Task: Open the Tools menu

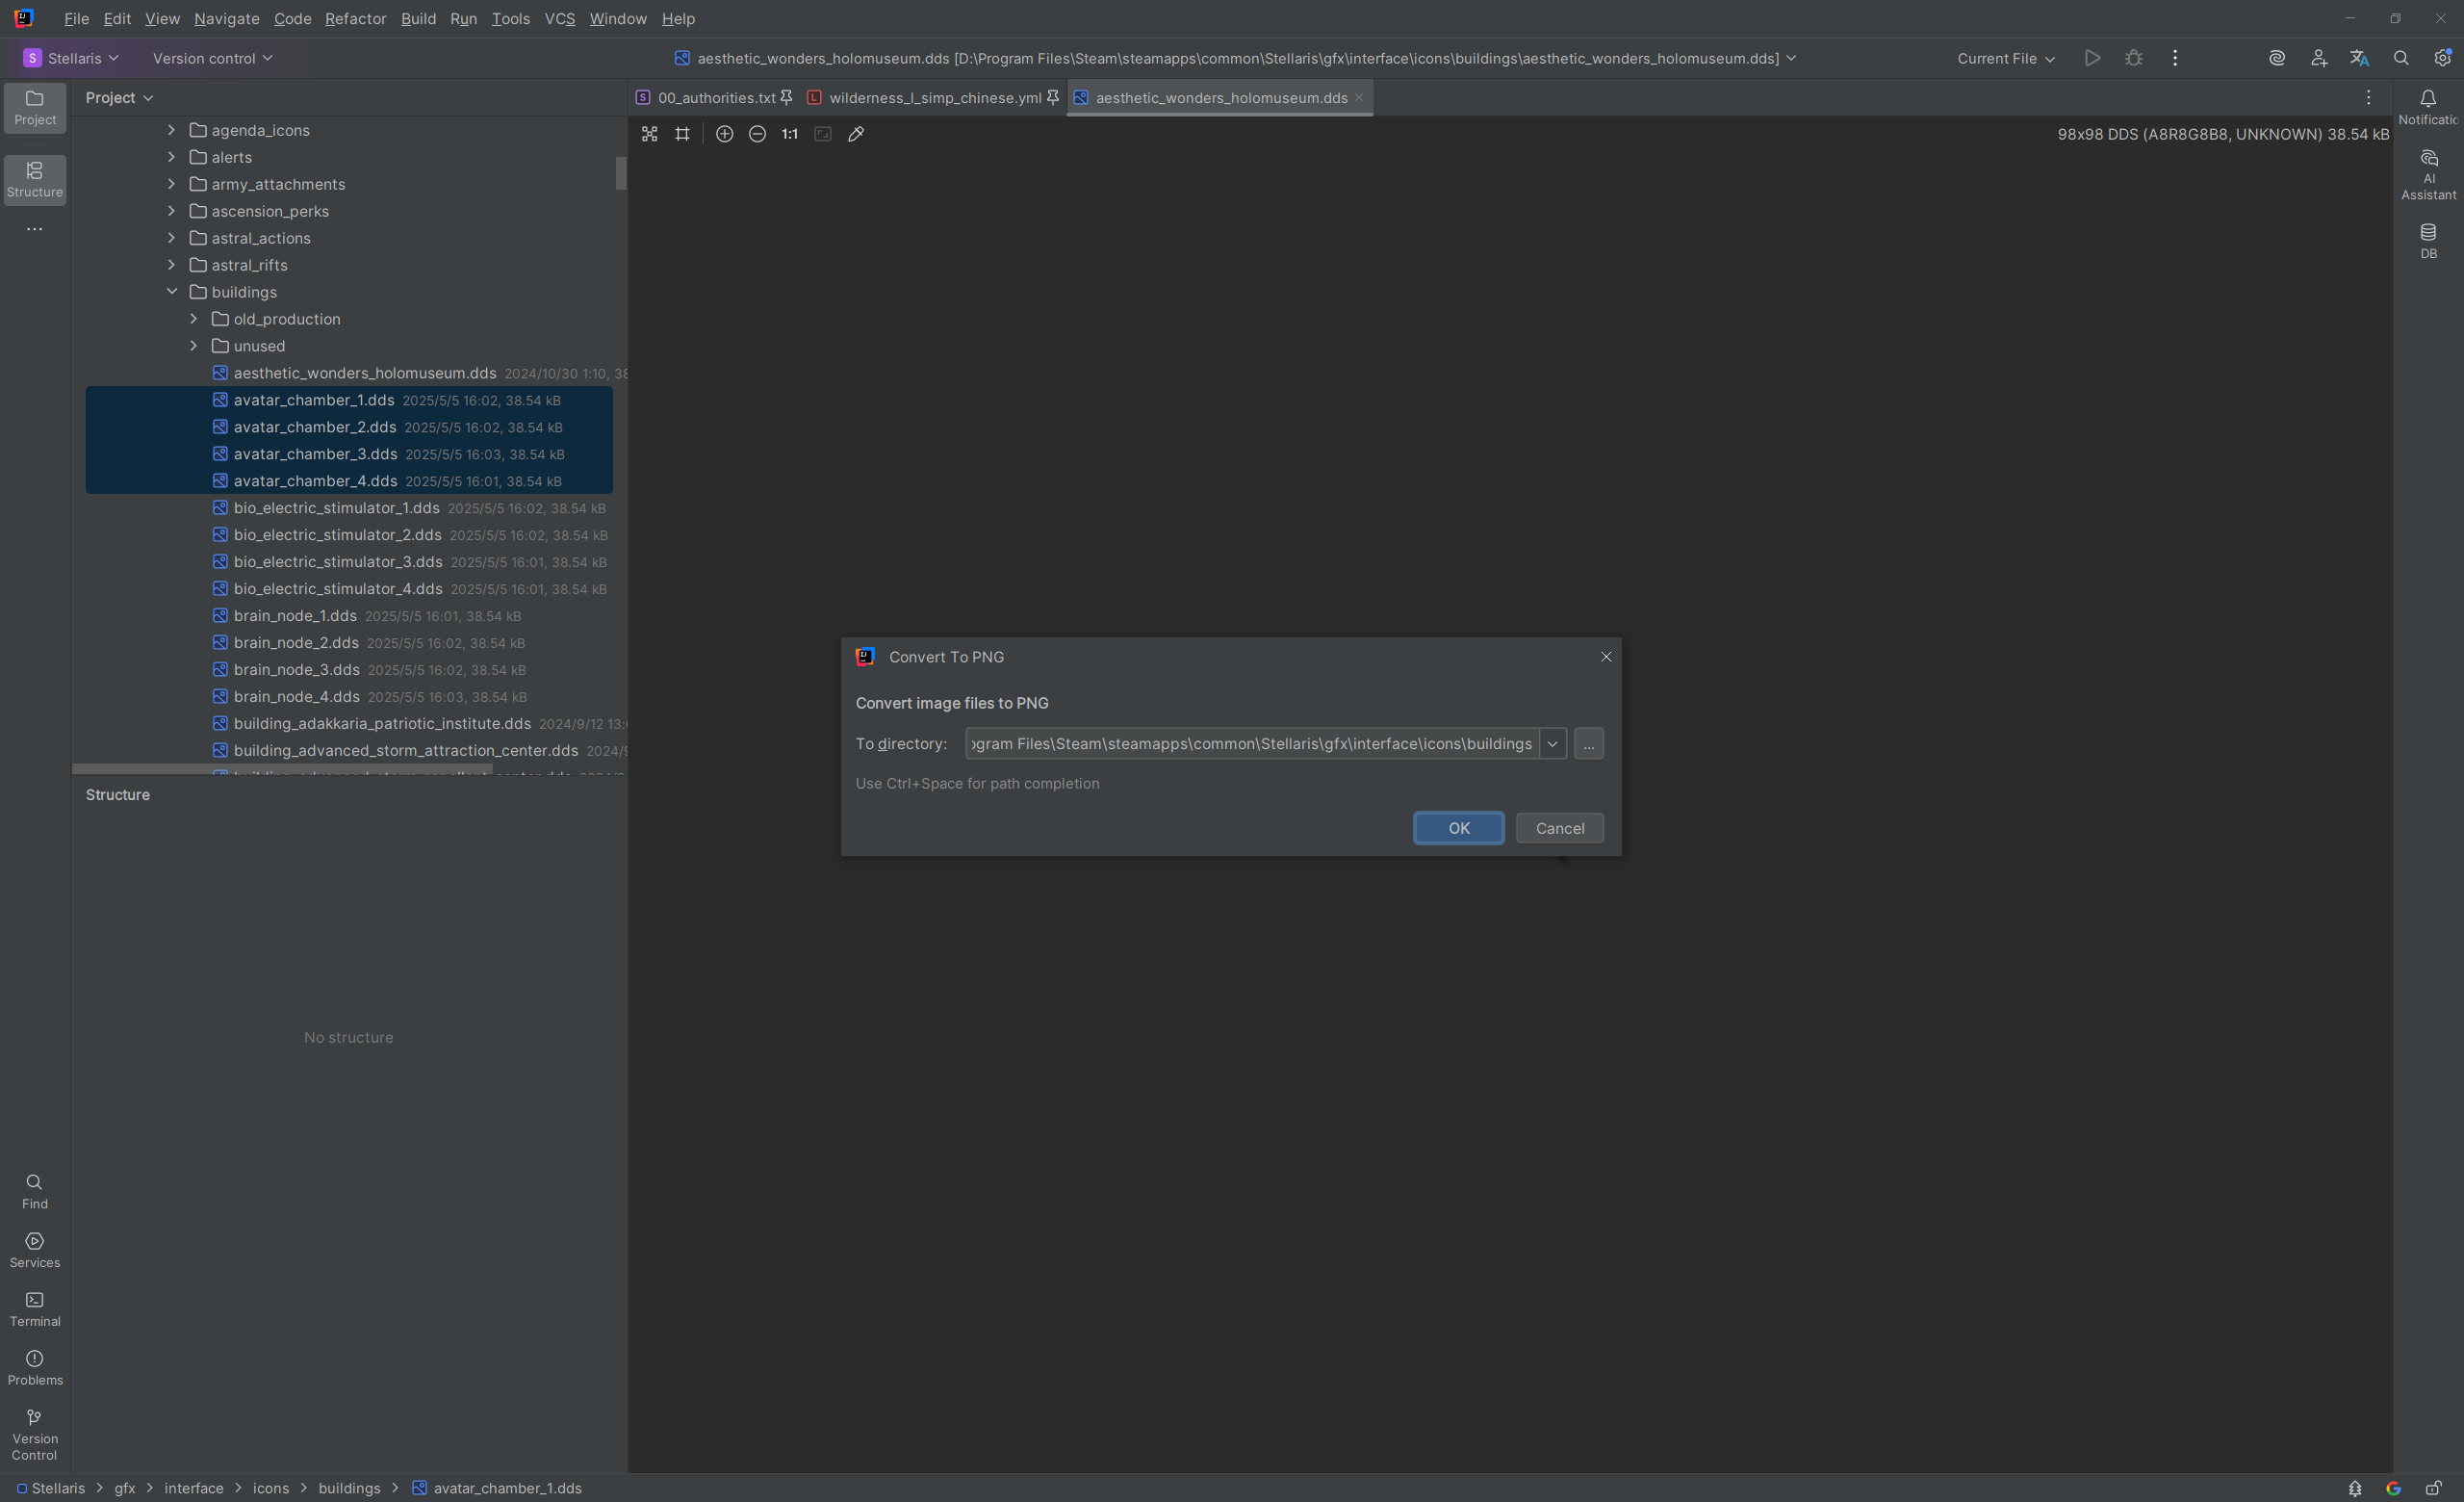Action: [x=510, y=18]
